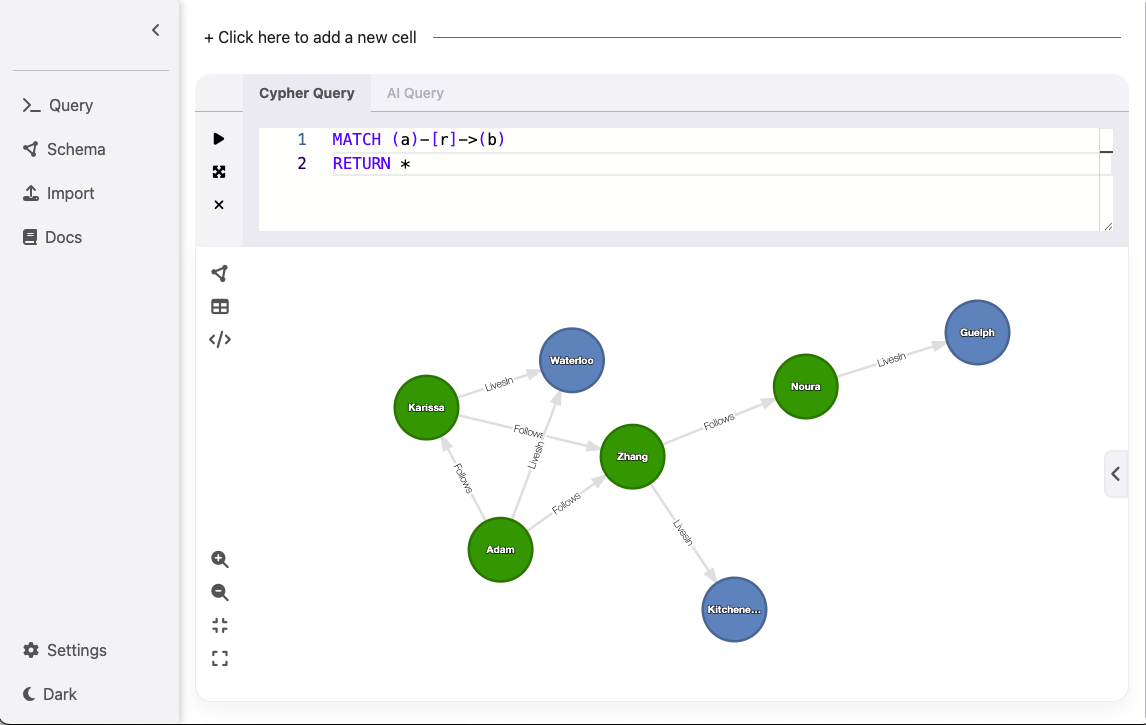Viewport: 1146px width, 725px height.
Task: Maximize the query cell editor
Action: tap(219, 172)
